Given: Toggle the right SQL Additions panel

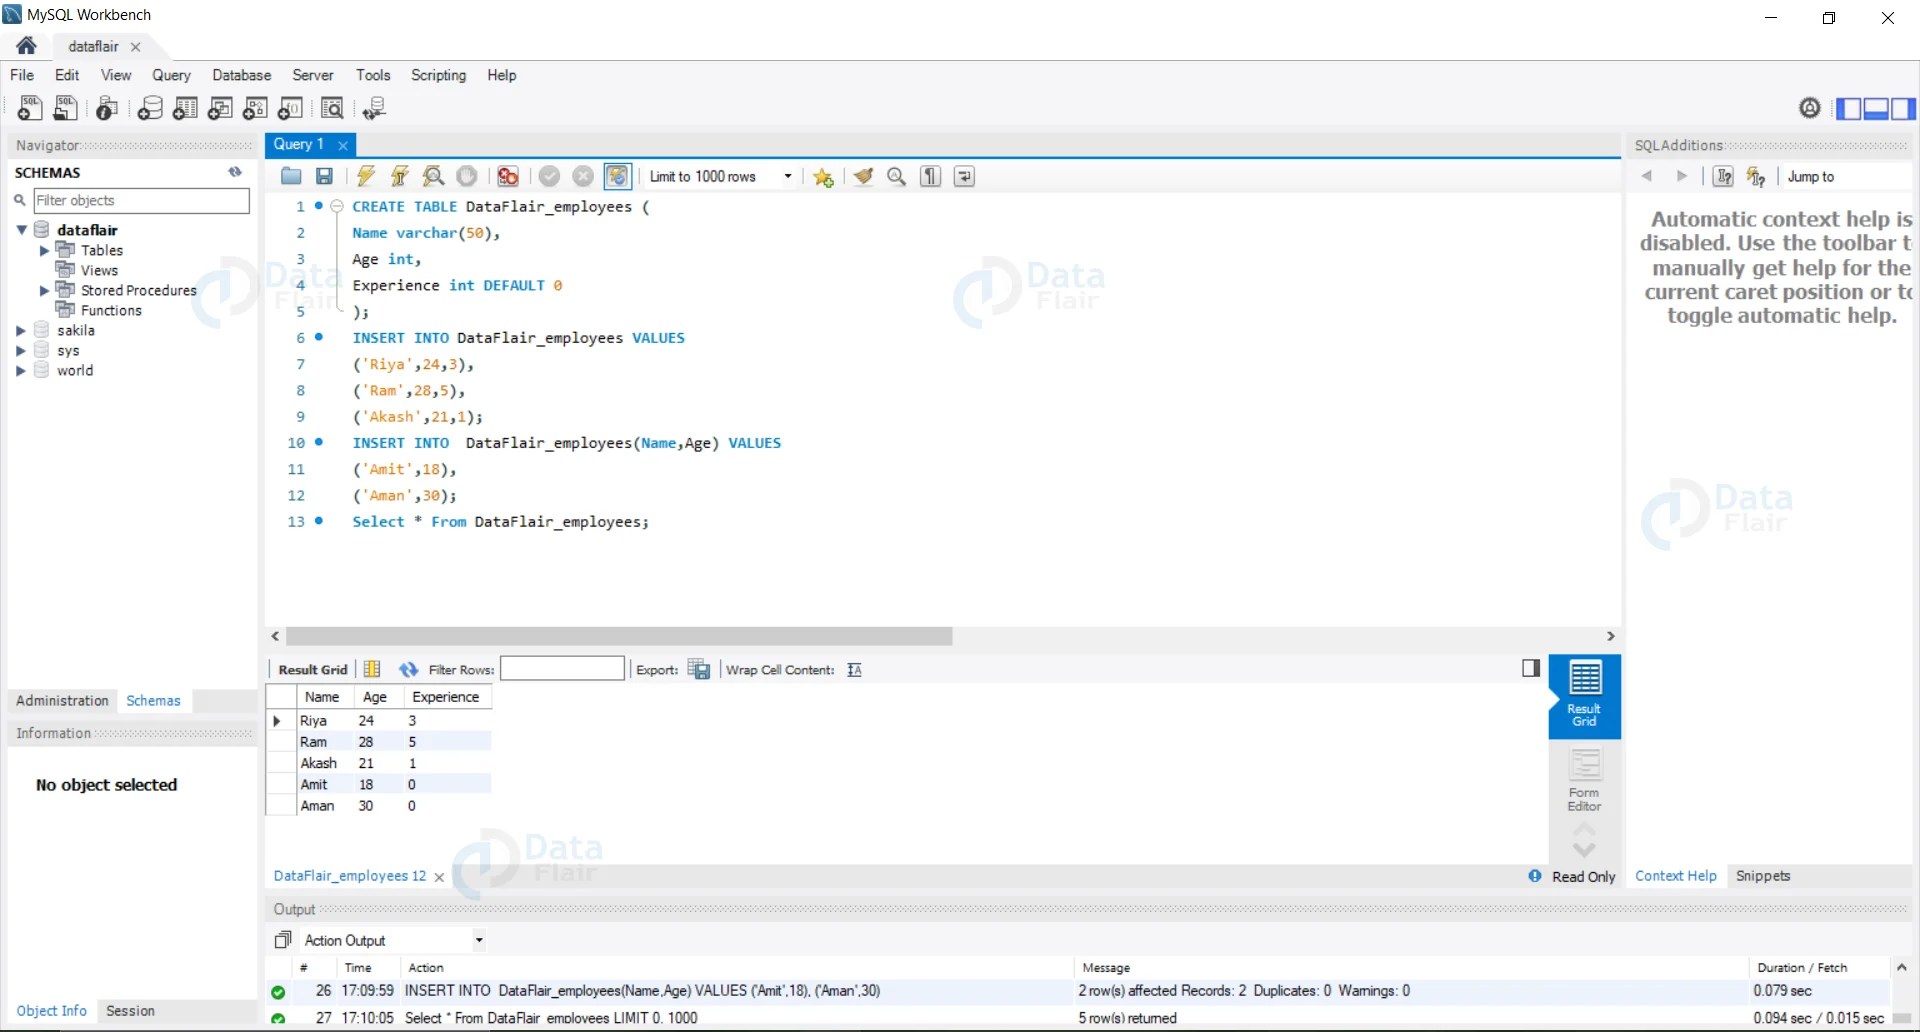Looking at the screenshot, I should (x=1903, y=108).
